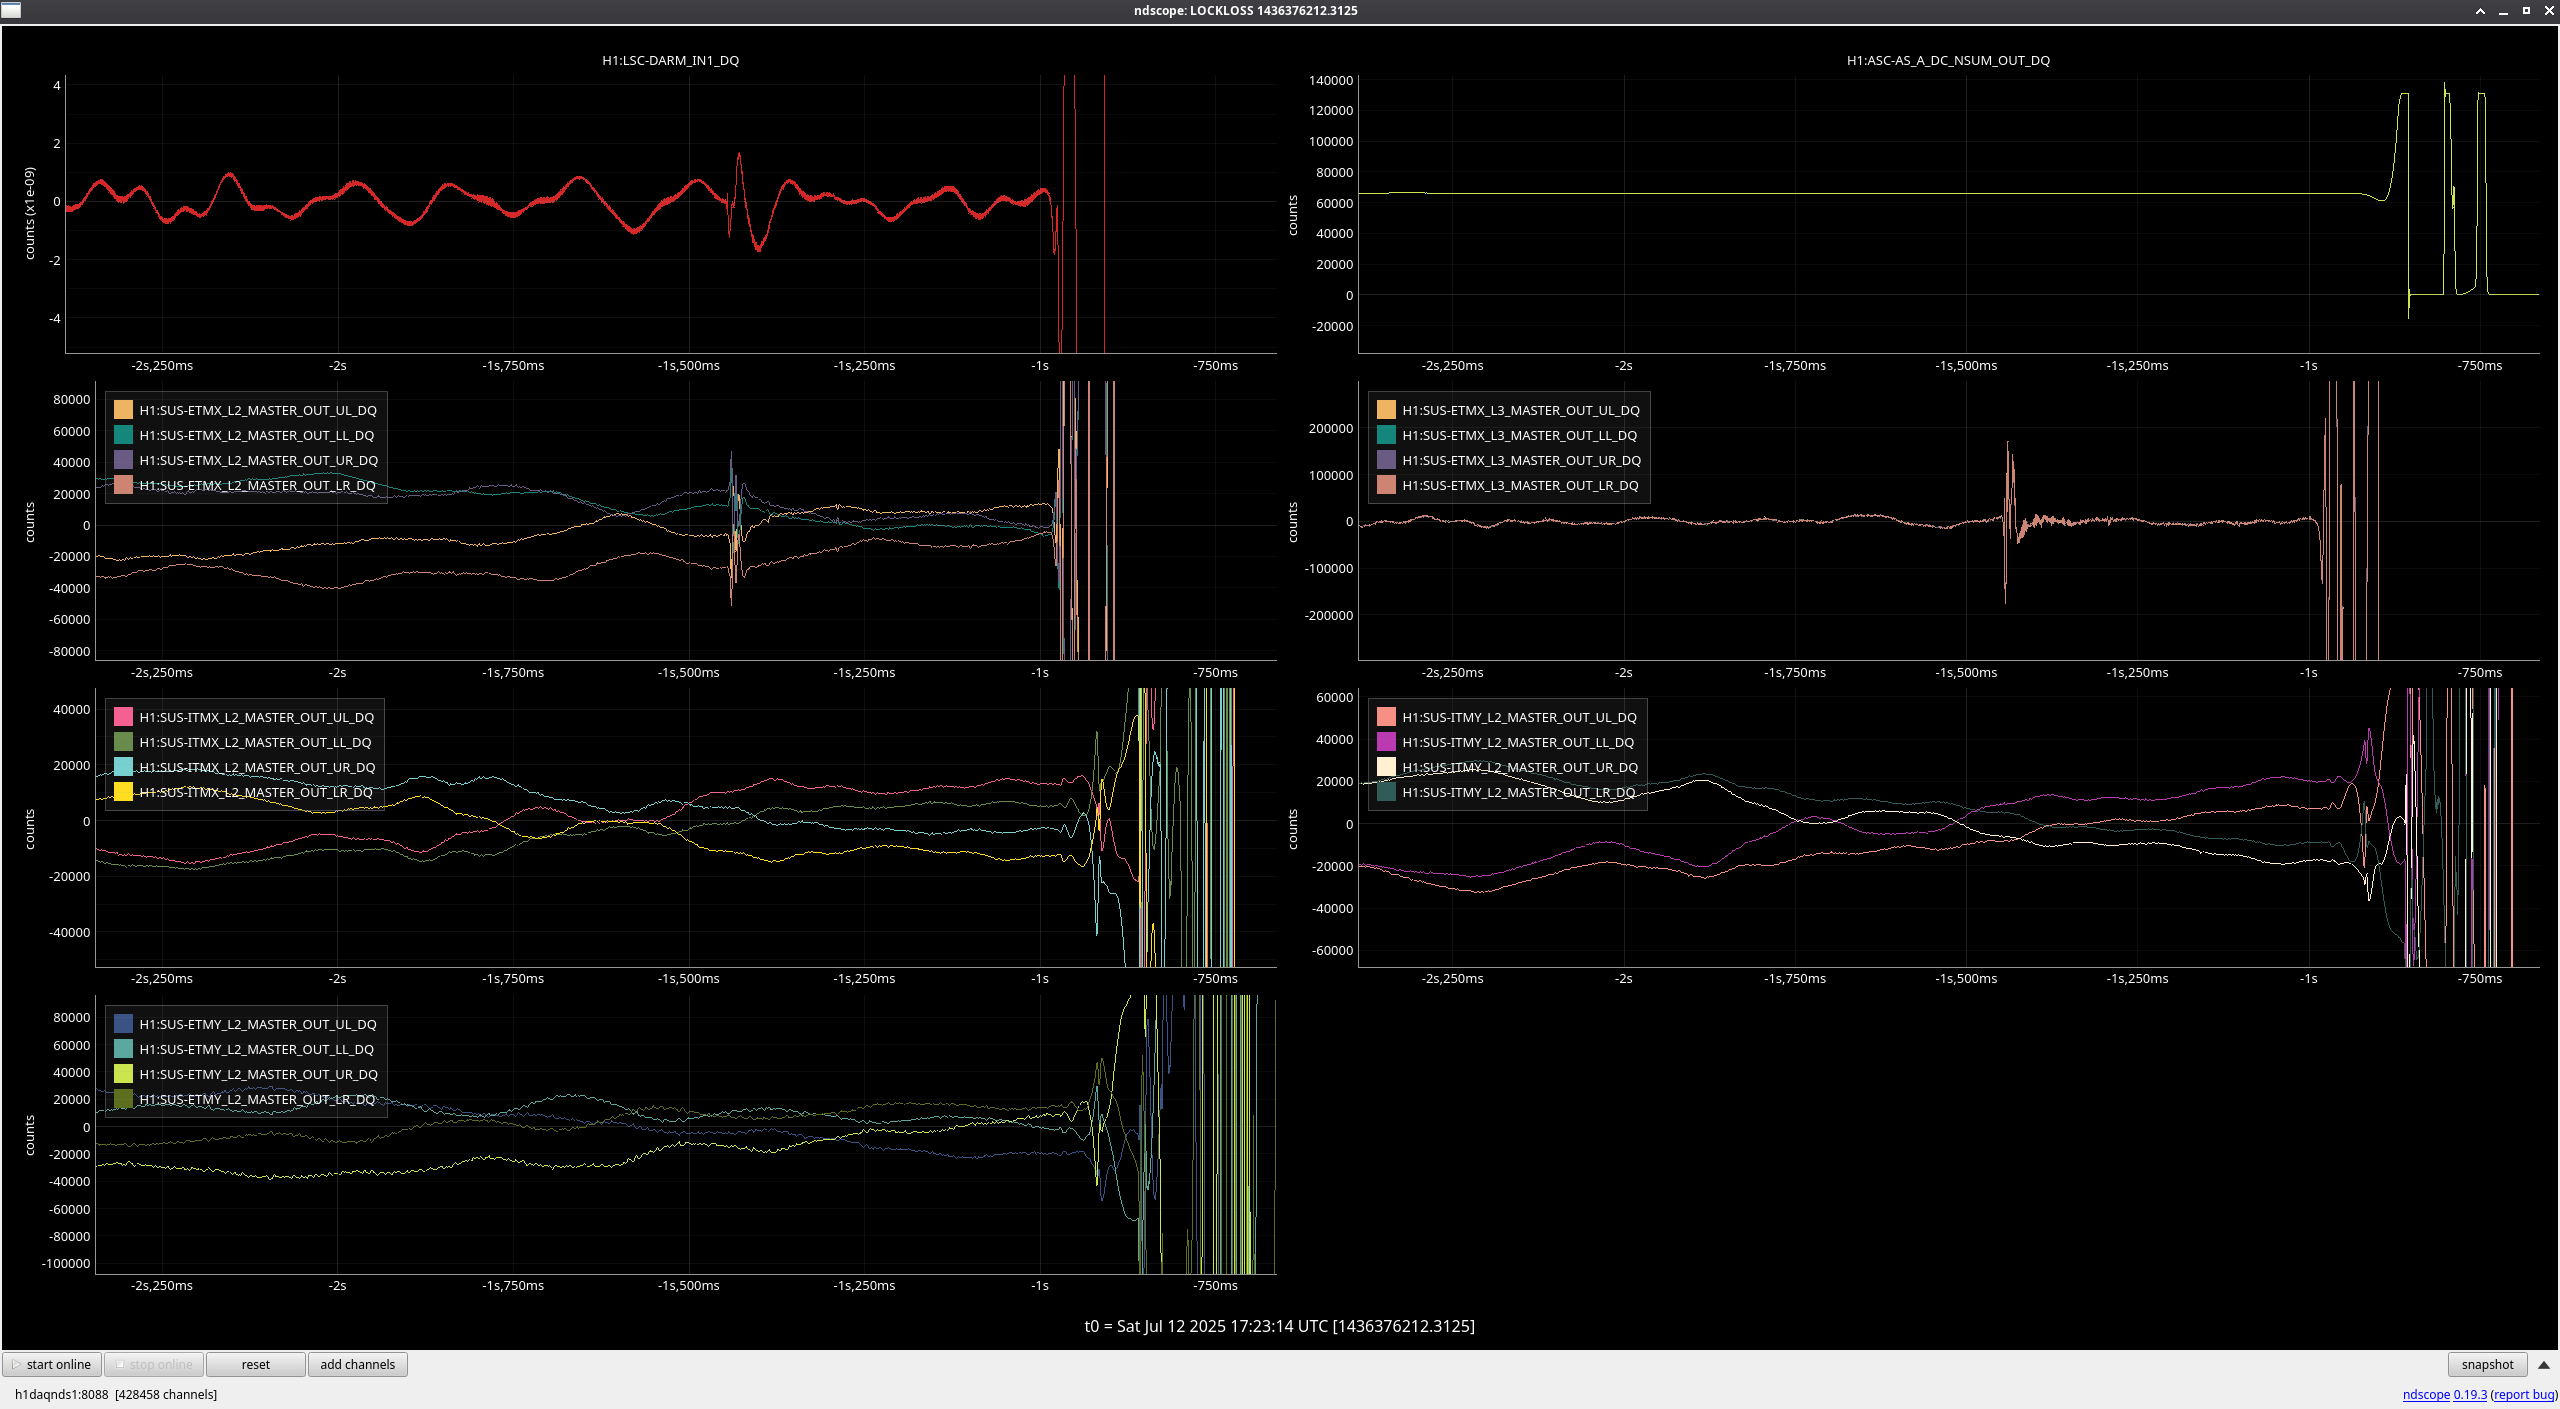This screenshot has width=2560, height=1409.
Task: Click ETMX_L3_MASTER_OUT_UR_DQ purple legend swatch
Action: coord(1386,460)
